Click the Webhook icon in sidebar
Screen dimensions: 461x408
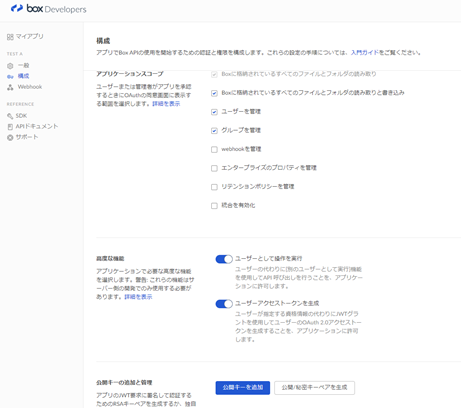click(10, 87)
